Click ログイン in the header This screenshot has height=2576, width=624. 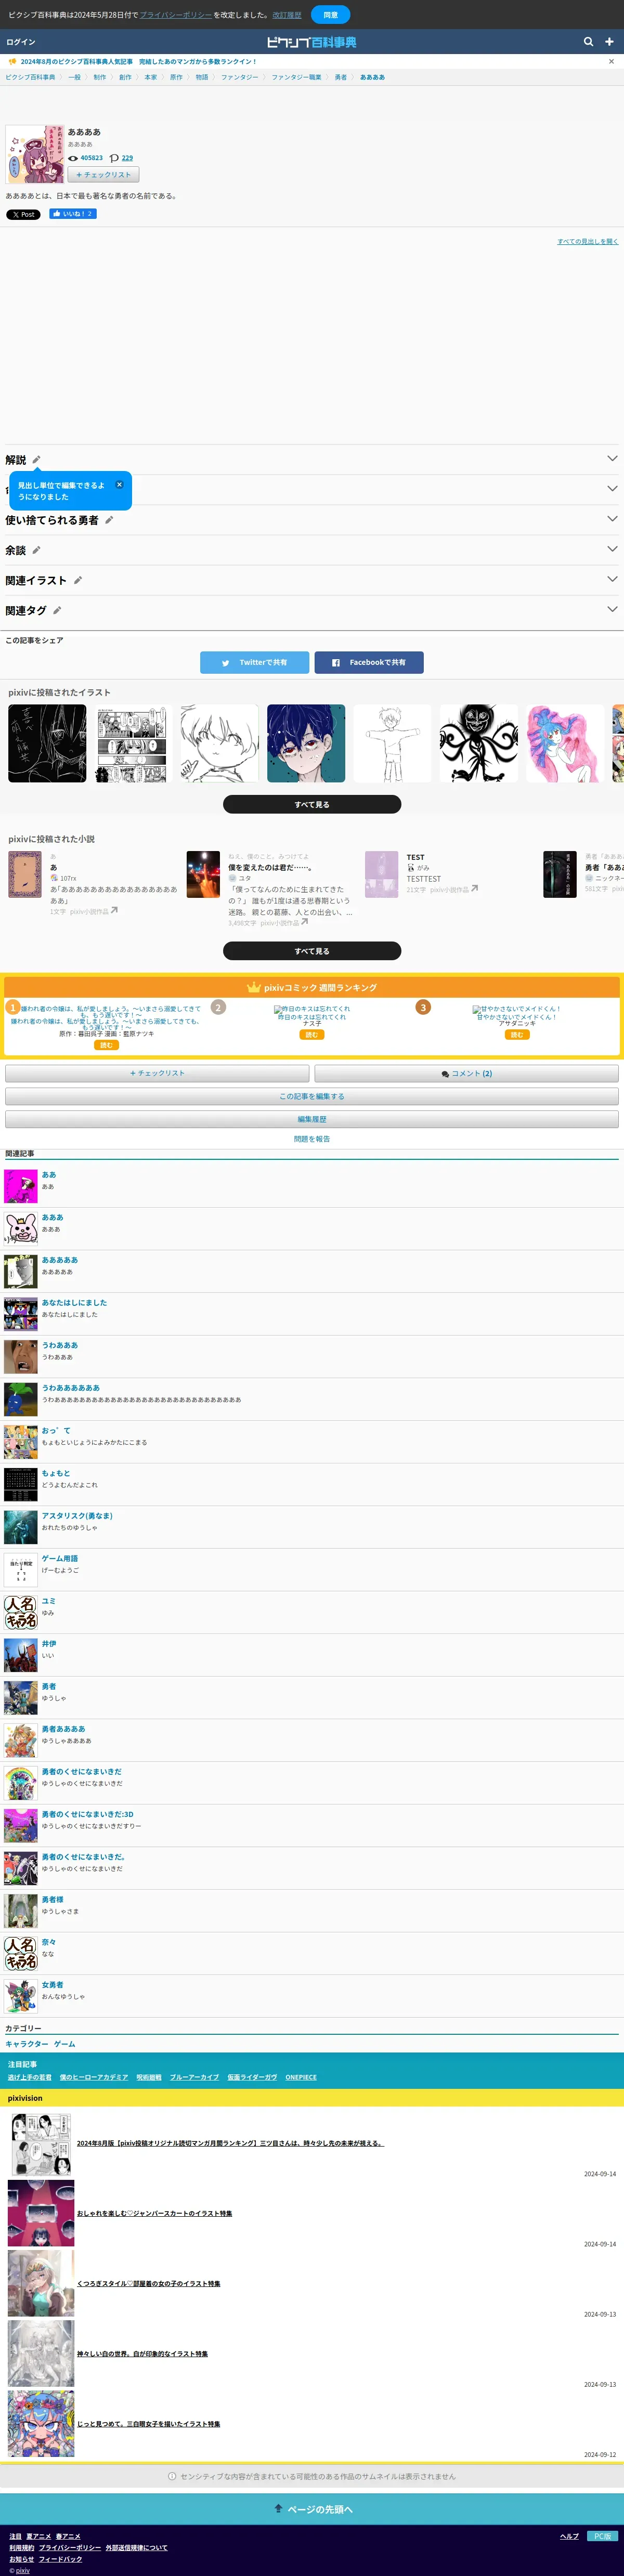[x=21, y=42]
